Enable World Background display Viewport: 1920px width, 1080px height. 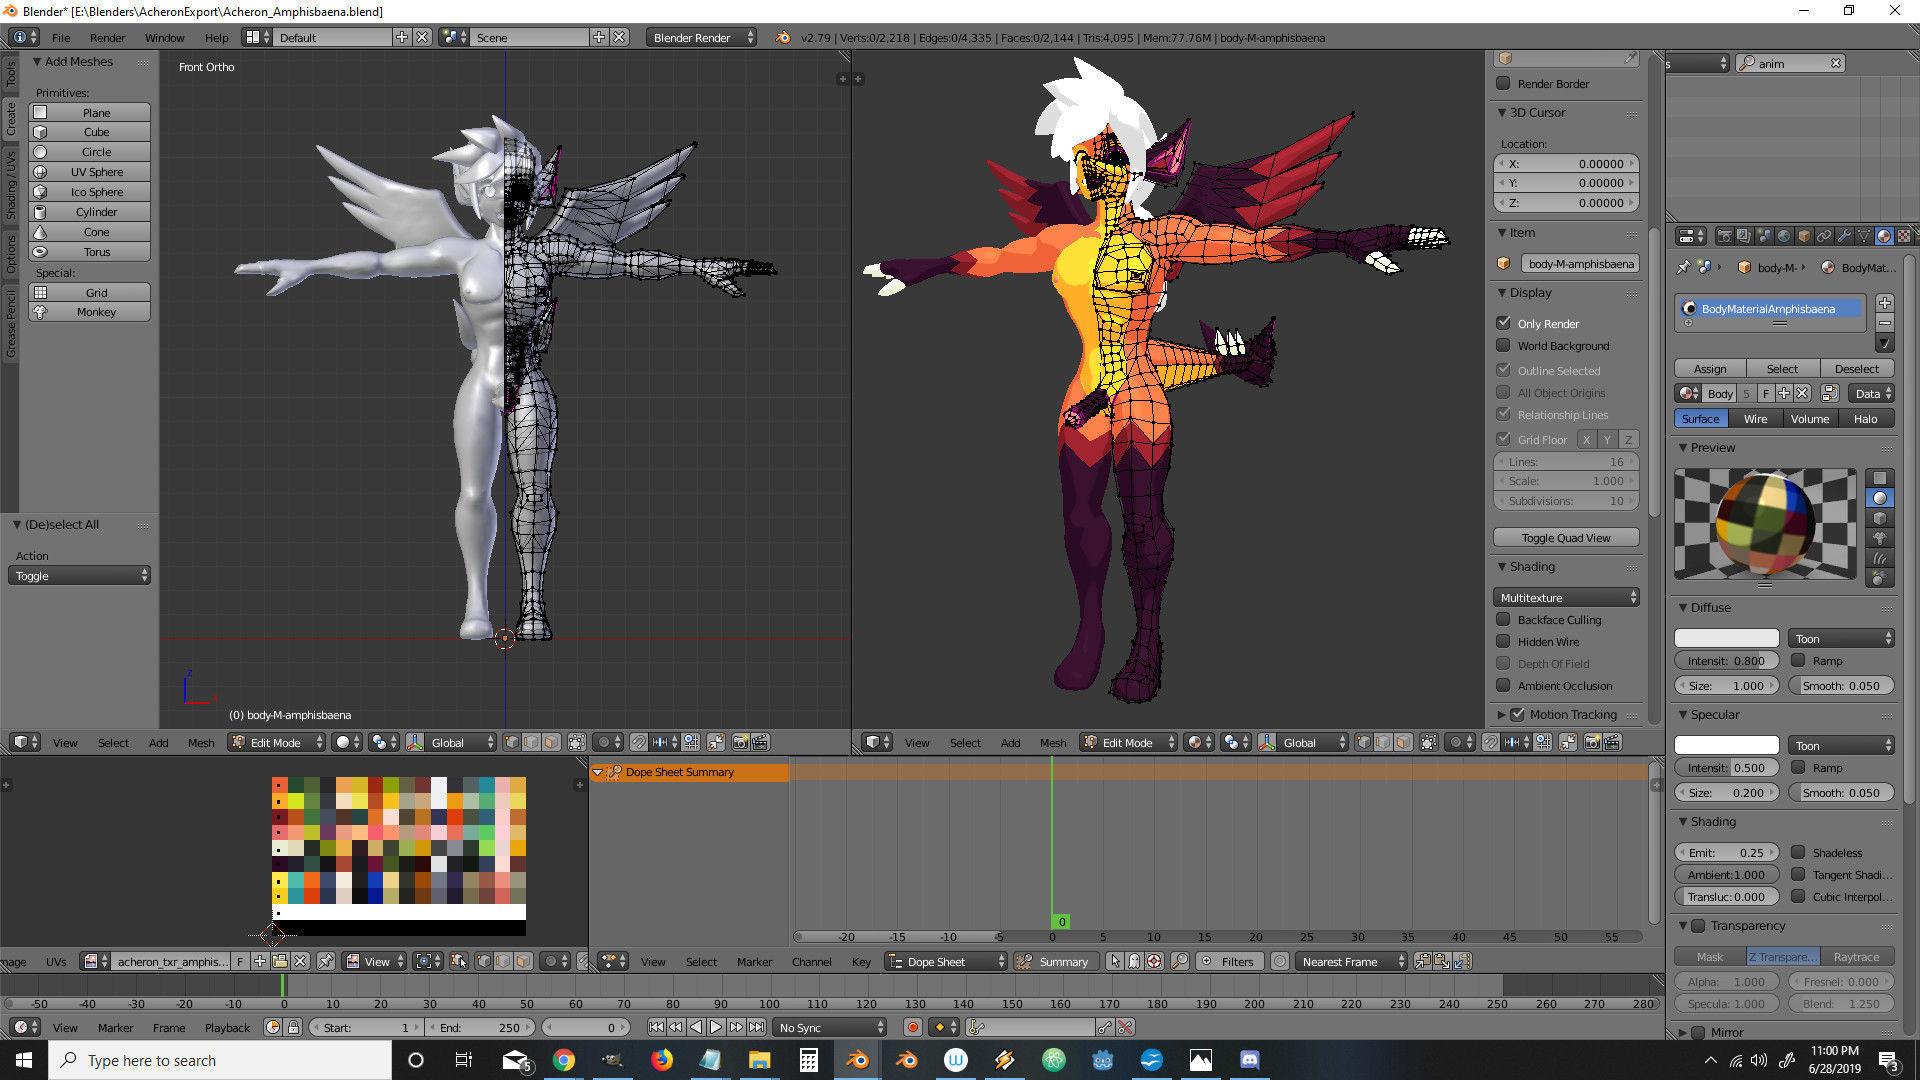point(1503,345)
